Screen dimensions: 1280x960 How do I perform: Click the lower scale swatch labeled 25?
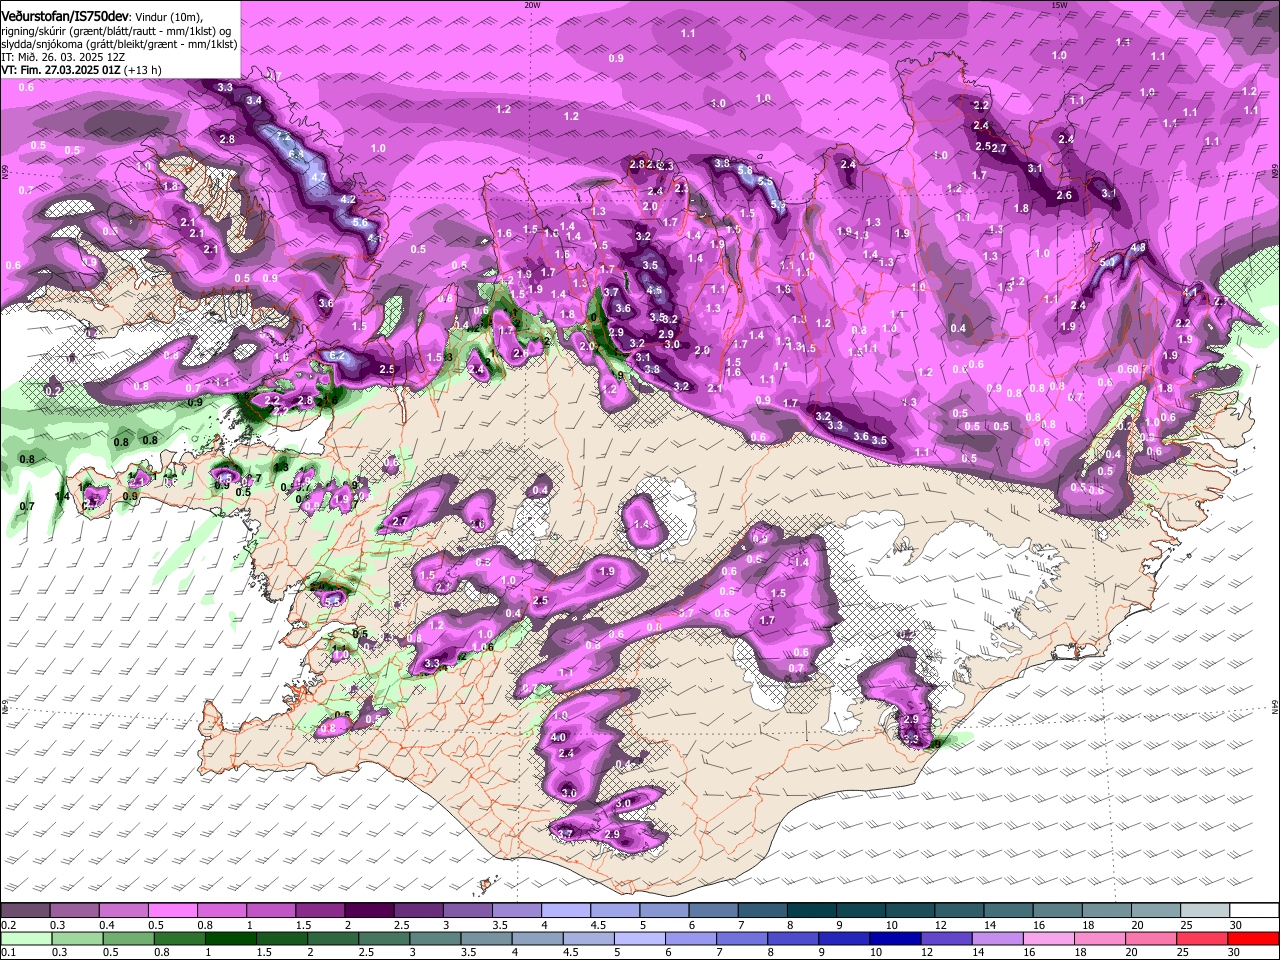1201,938
